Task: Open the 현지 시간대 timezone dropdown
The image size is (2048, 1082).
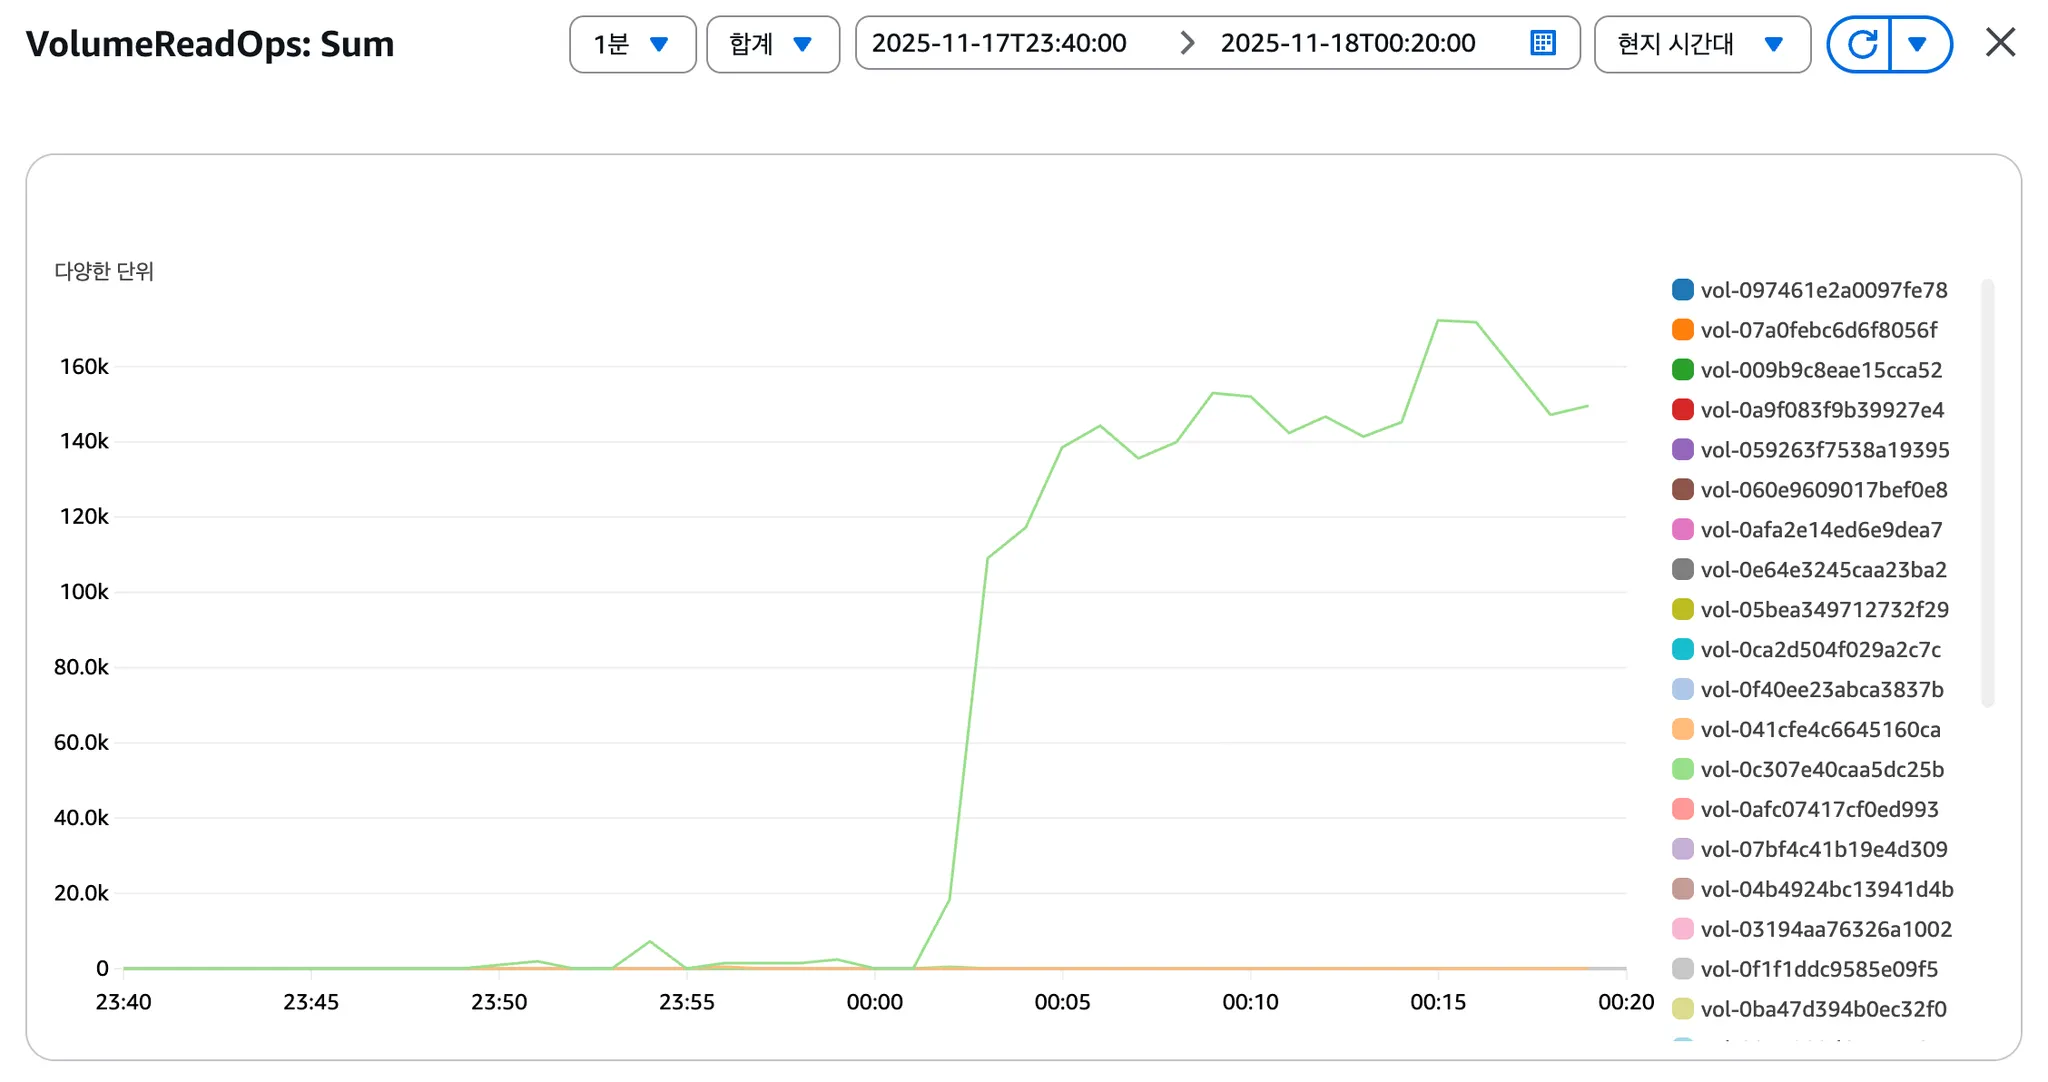Action: (x=1701, y=44)
